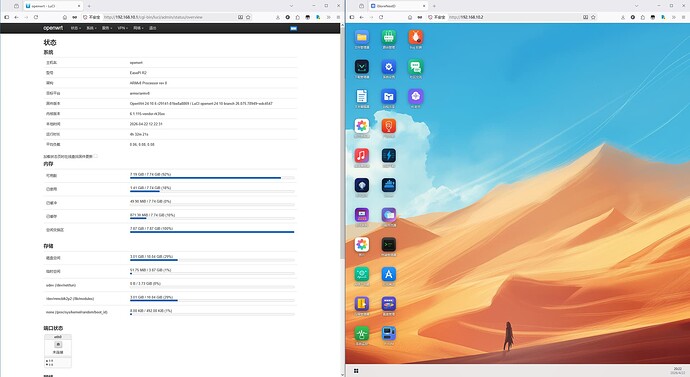Image resolution: width=690 pixels, height=377 pixels.
Task: Open the white document text editor icon
Action: click(x=362, y=96)
